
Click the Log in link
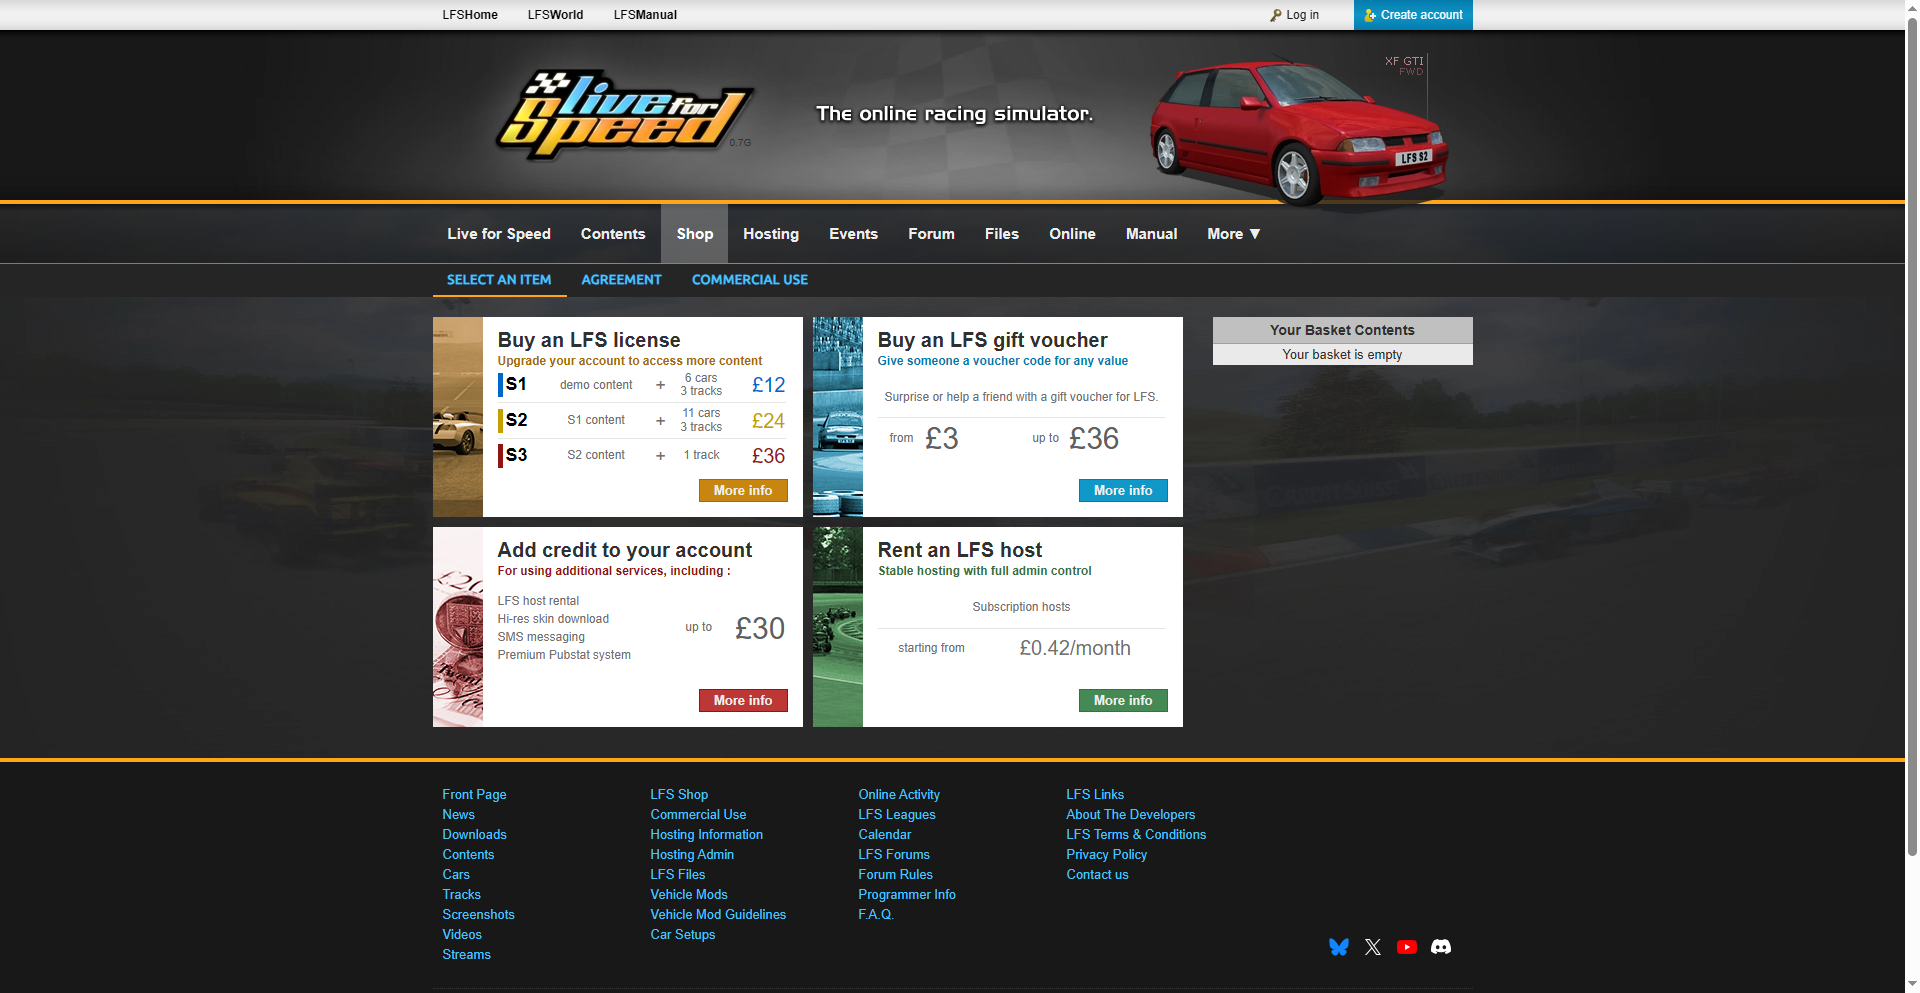tap(1295, 15)
